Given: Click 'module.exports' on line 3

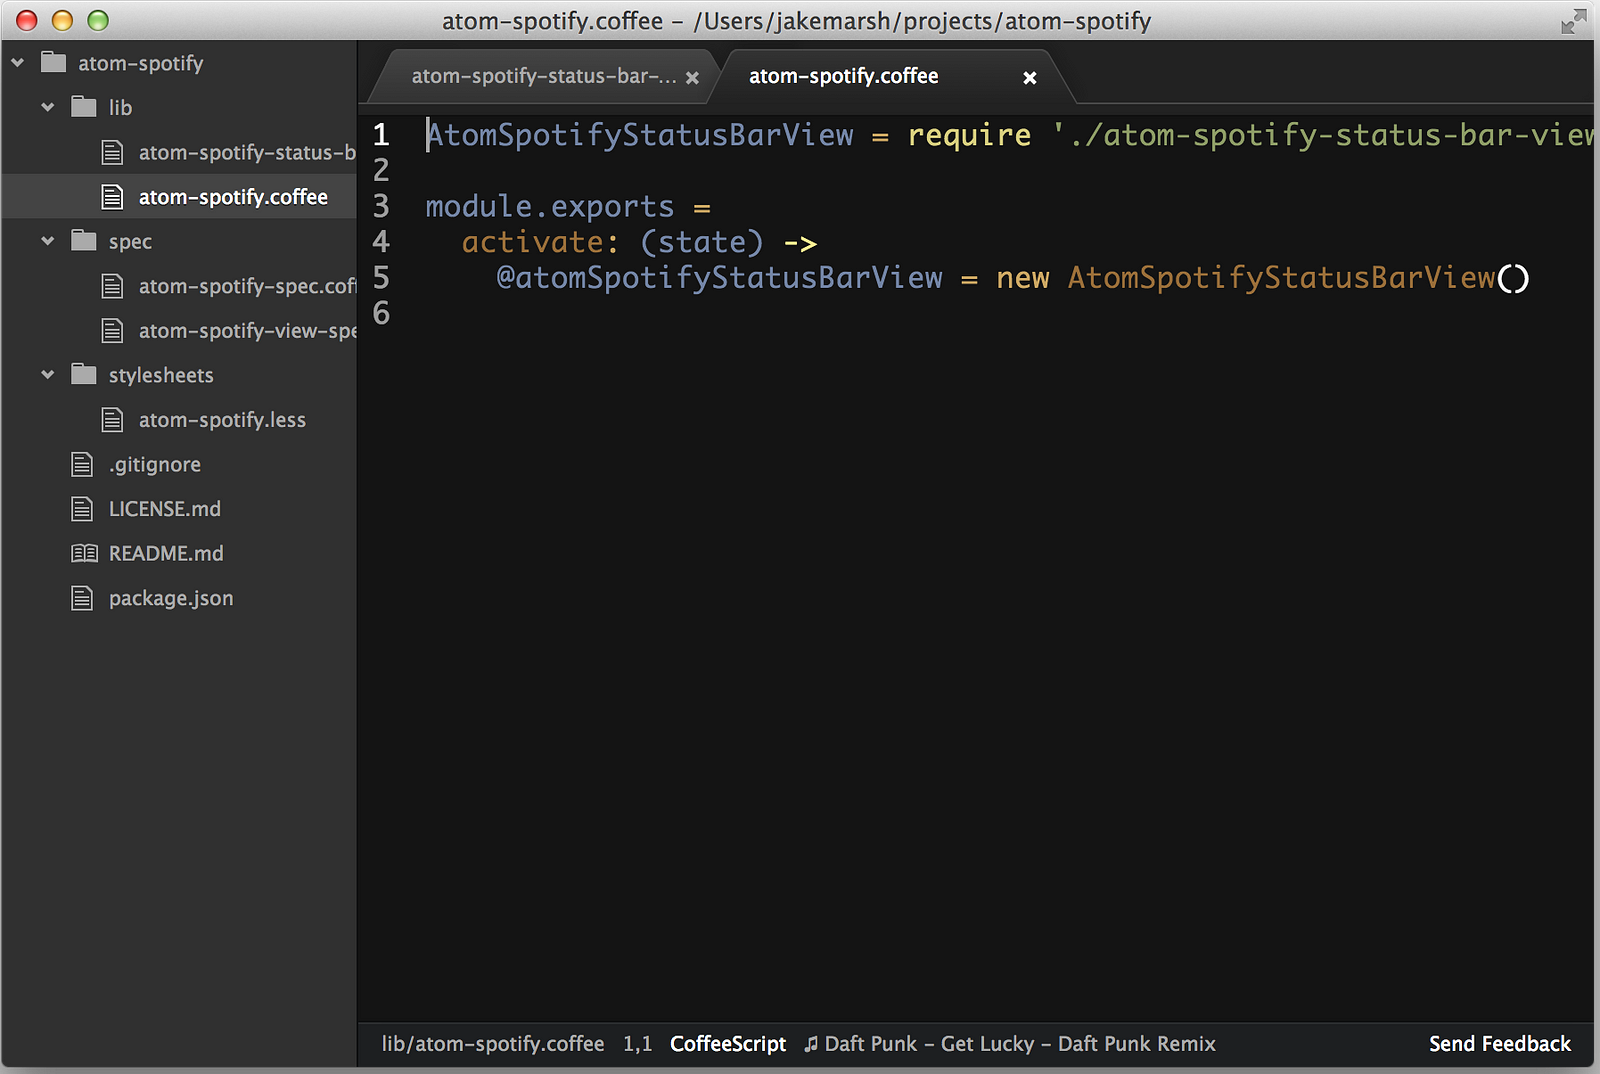Looking at the screenshot, I should pos(550,207).
